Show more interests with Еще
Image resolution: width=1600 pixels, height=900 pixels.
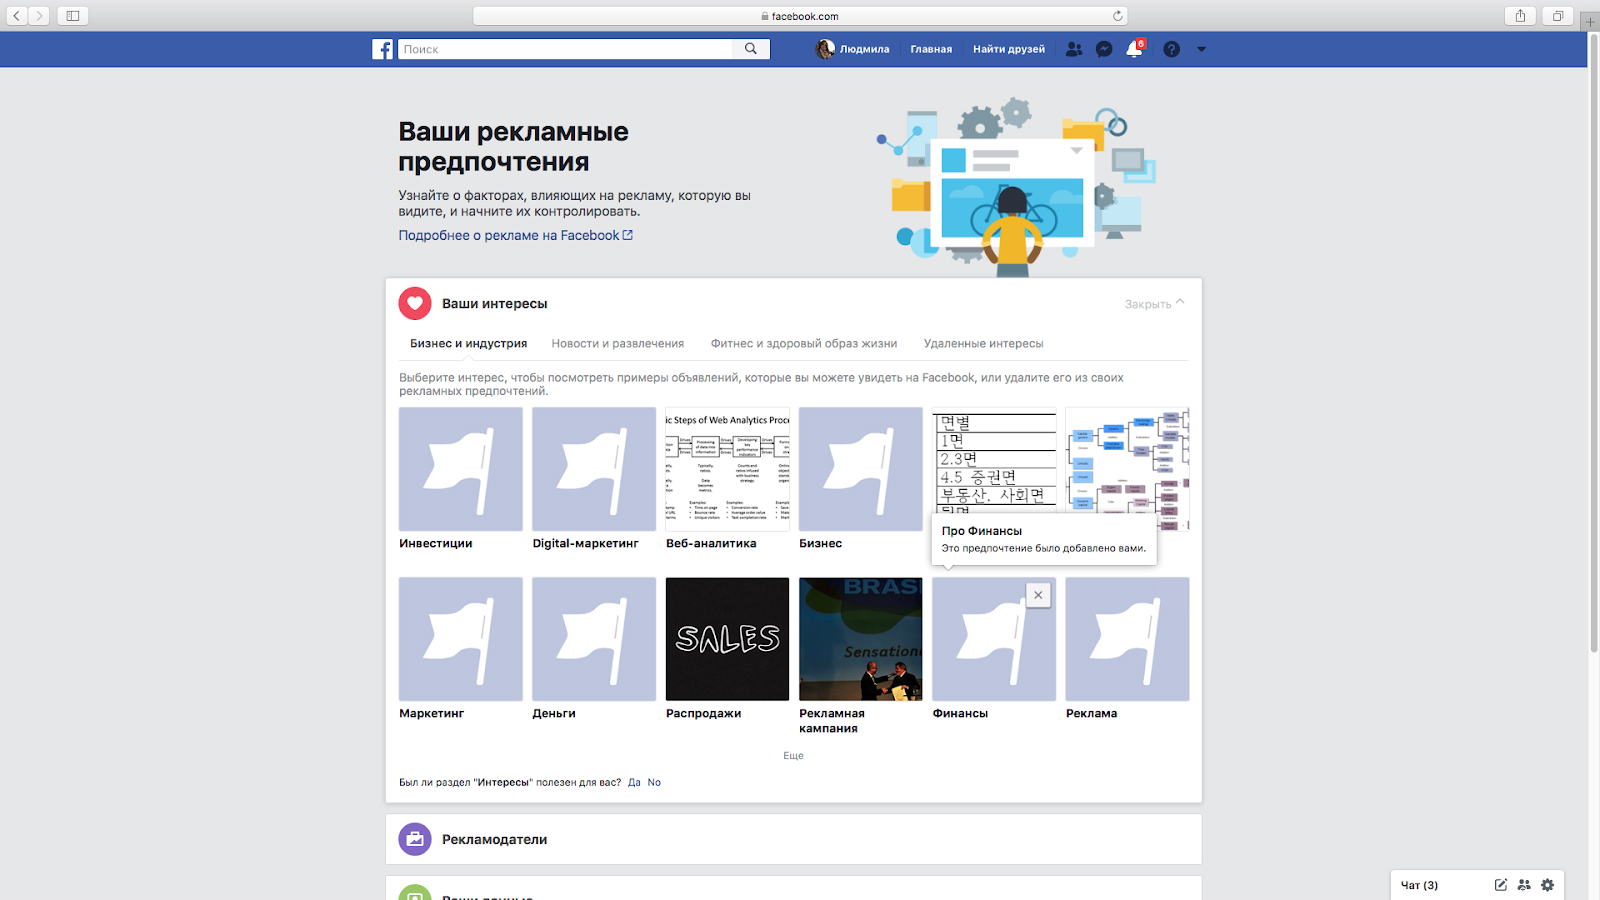pos(793,756)
